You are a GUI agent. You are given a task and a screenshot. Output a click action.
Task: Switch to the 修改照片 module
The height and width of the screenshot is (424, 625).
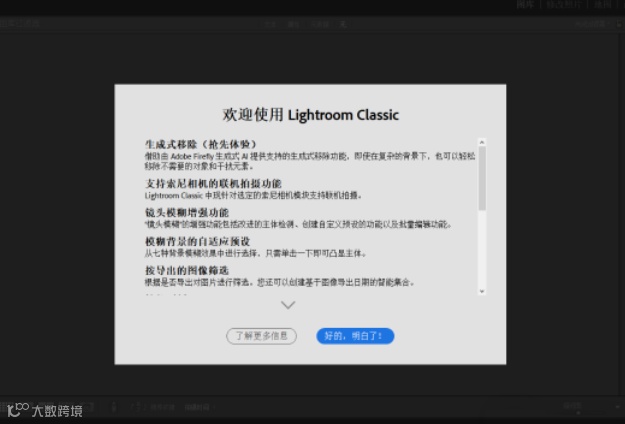(x=563, y=4)
